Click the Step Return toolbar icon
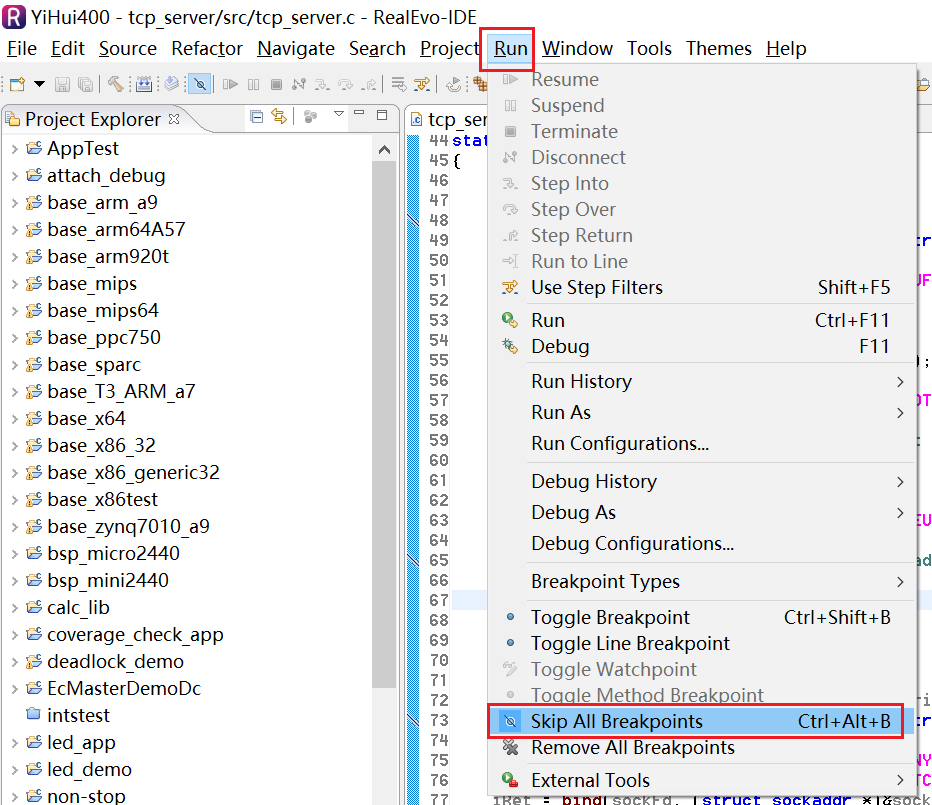Viewport: 932px width, 805px height. pyautogui.click(x=369, y=84)
